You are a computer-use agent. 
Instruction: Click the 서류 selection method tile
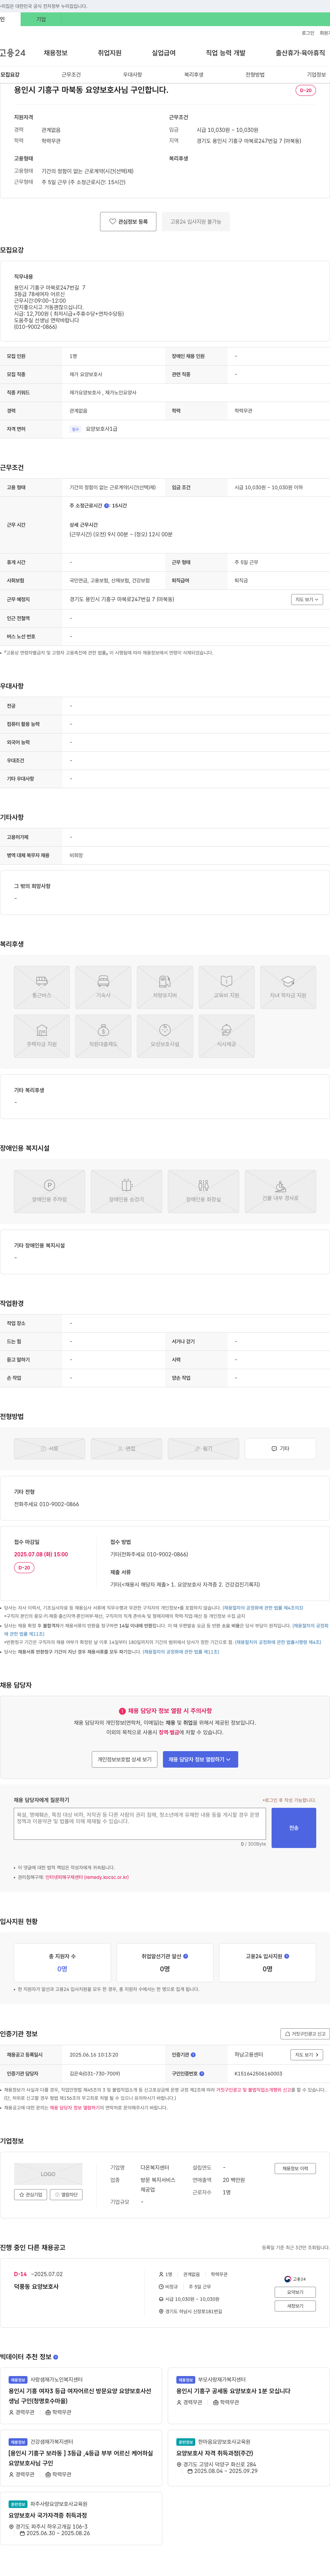click(x=49, y=1448)
